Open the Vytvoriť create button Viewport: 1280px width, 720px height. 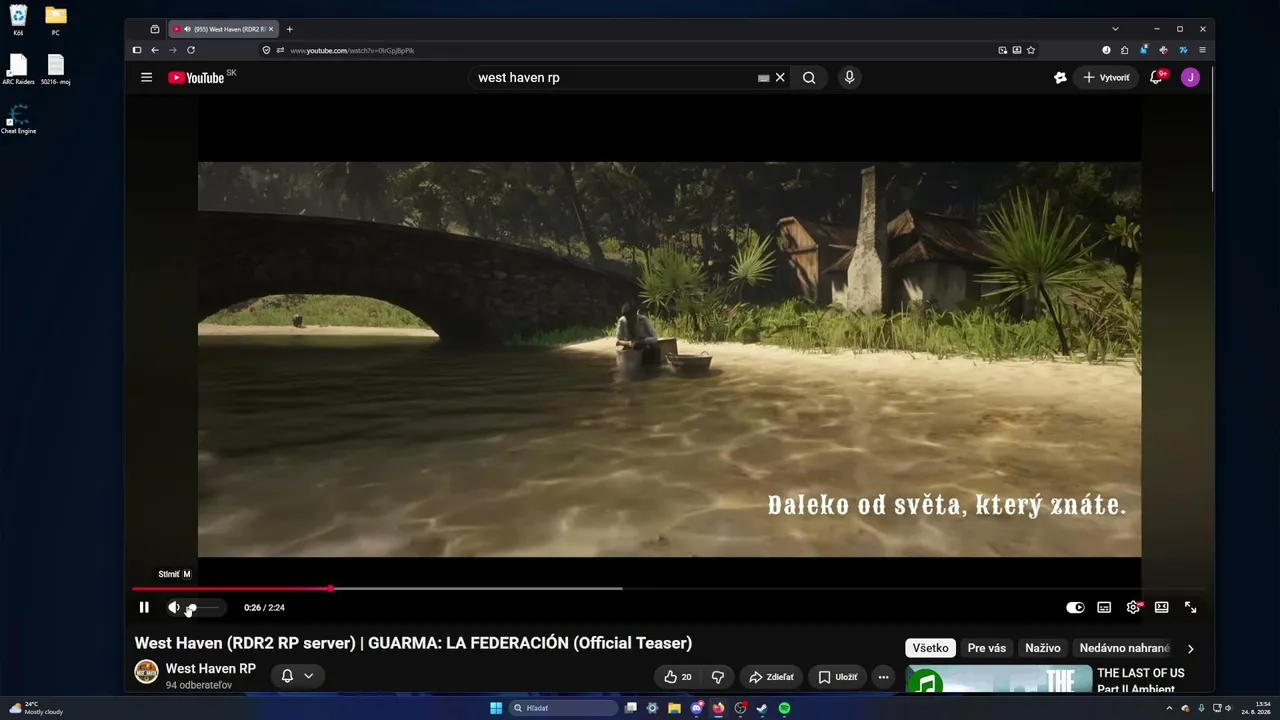(1106, 77)
